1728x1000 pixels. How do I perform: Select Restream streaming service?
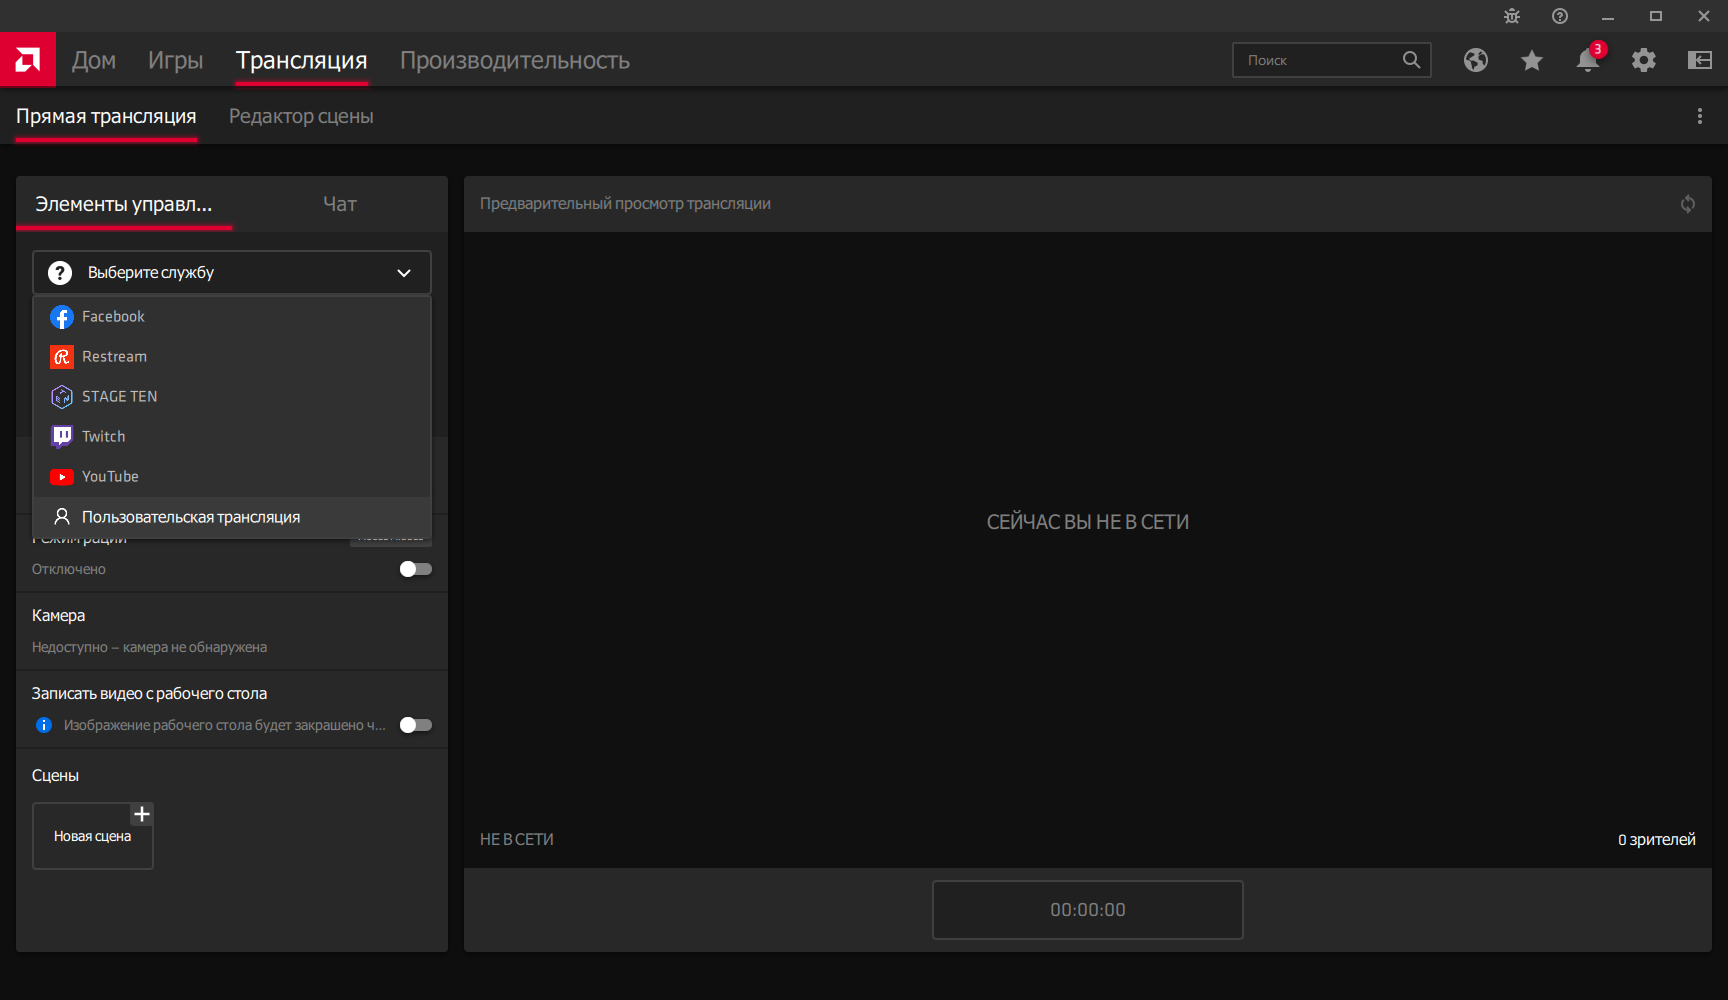point(232,357)
